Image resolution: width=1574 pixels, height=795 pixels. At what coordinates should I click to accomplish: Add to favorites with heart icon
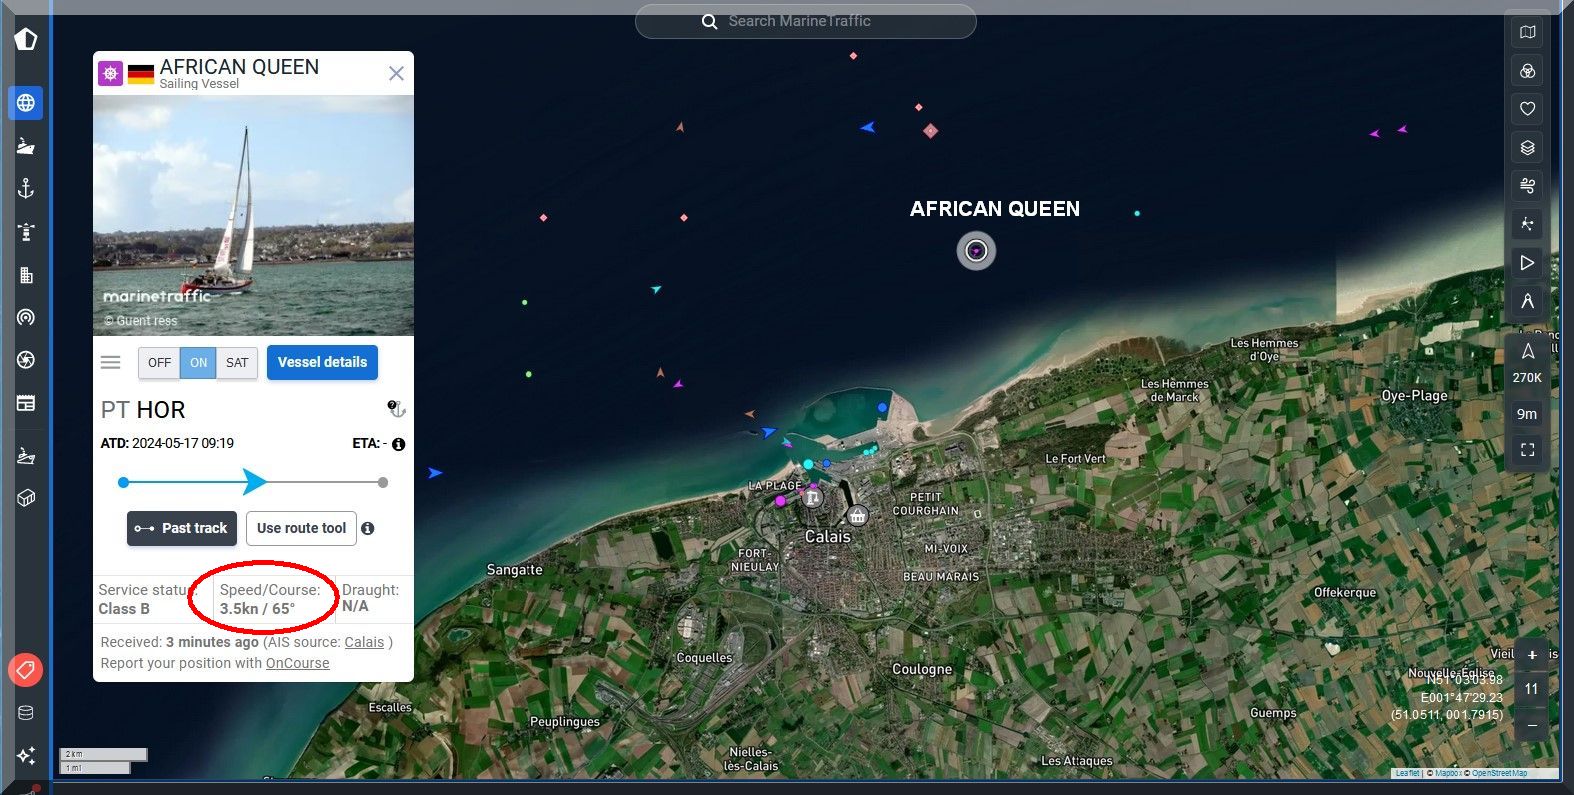point(1527,109)
